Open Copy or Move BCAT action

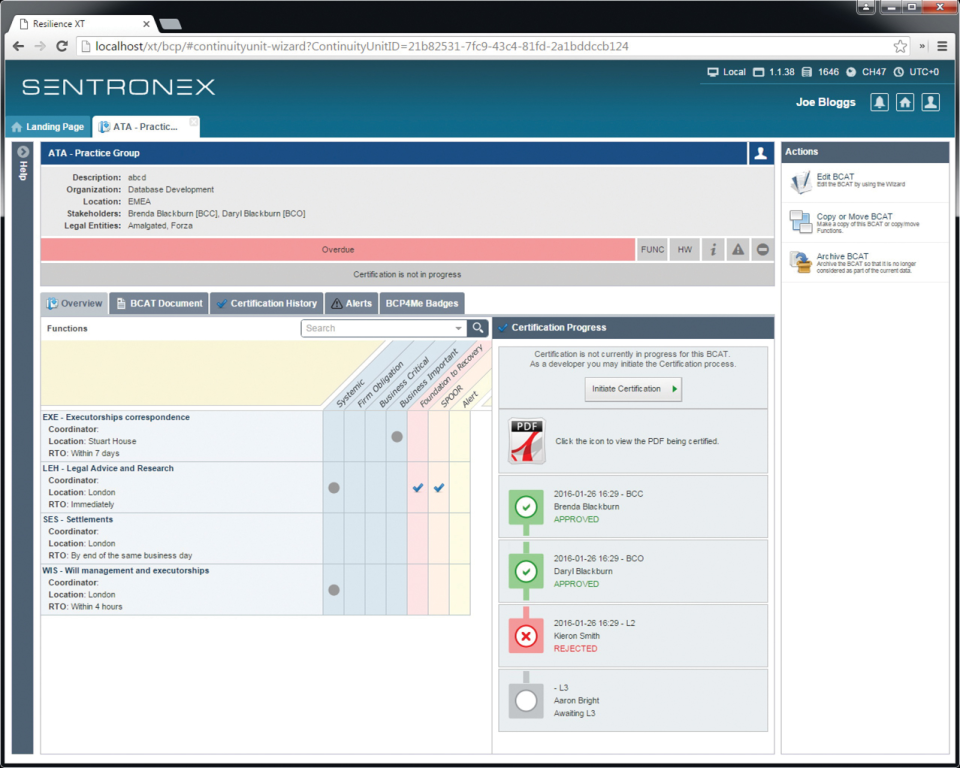coord(864,222)
